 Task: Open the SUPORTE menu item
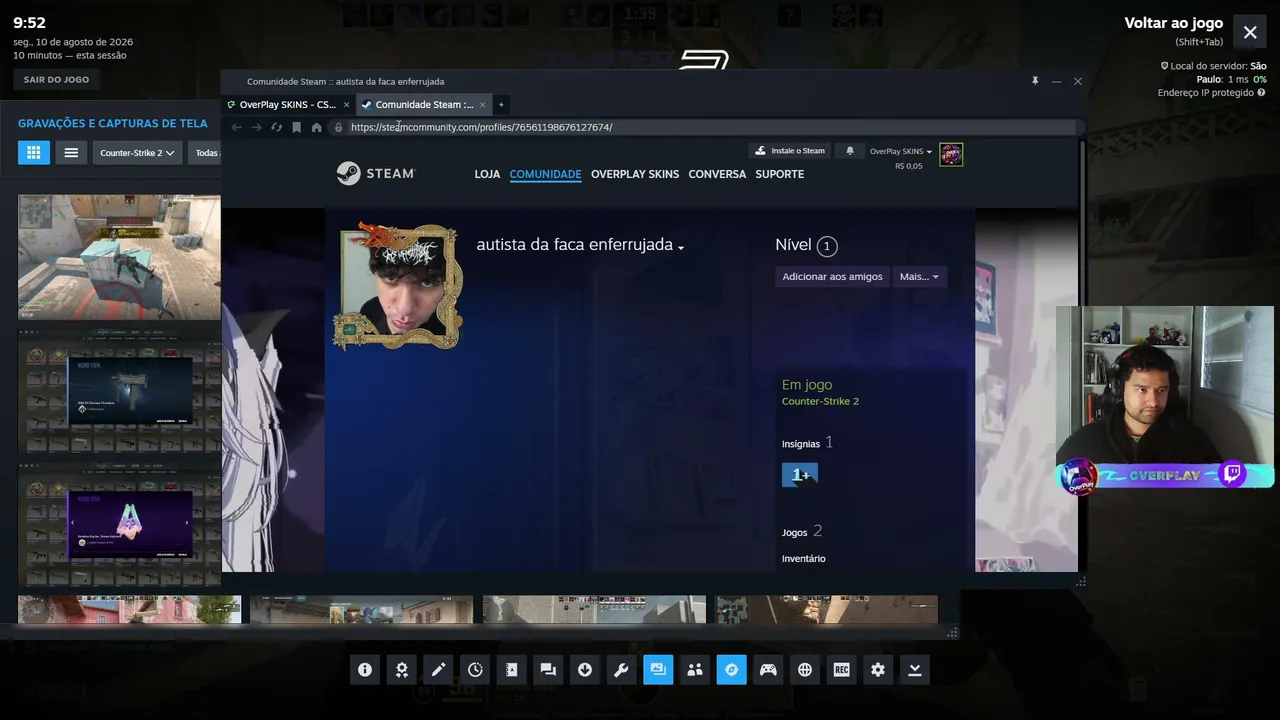(780, 174)
